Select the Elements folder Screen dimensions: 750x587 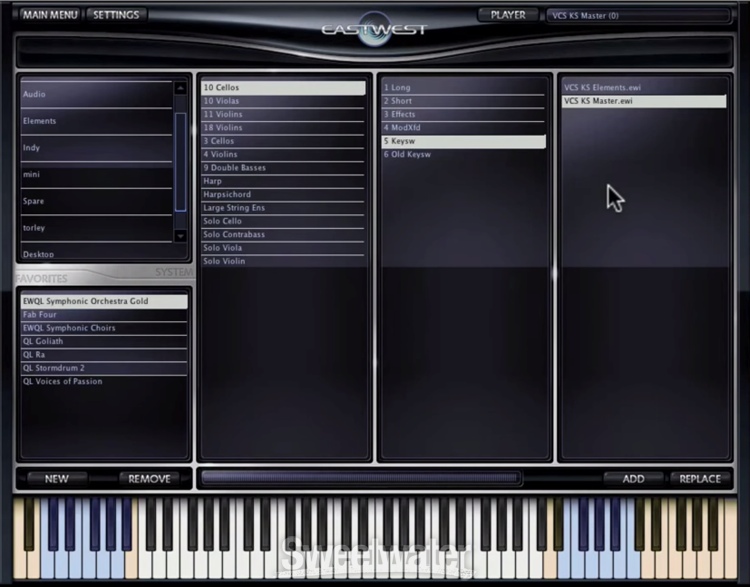(x=96, y=121)
